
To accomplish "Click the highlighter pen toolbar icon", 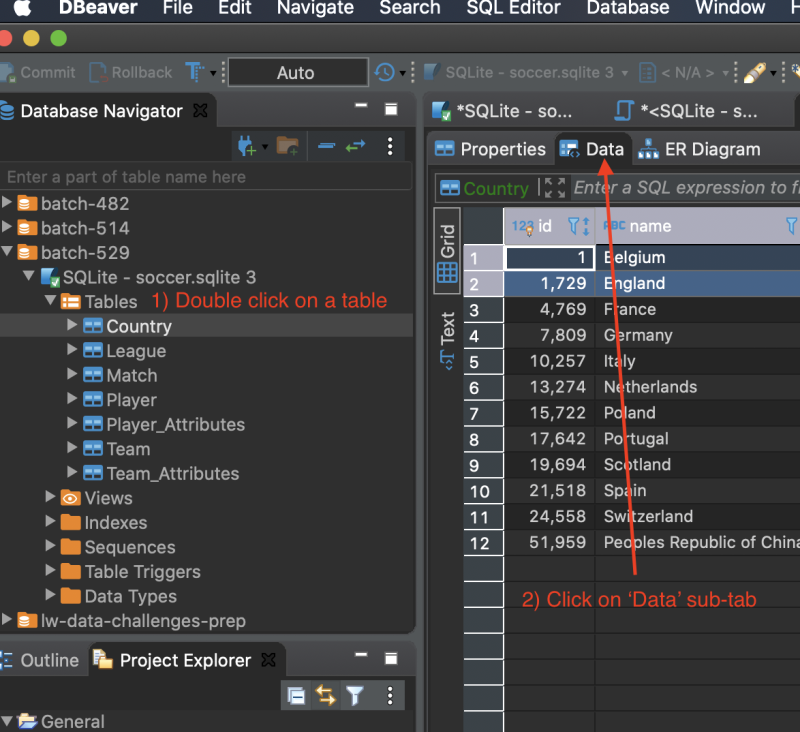I will click(x=755, y=72).
